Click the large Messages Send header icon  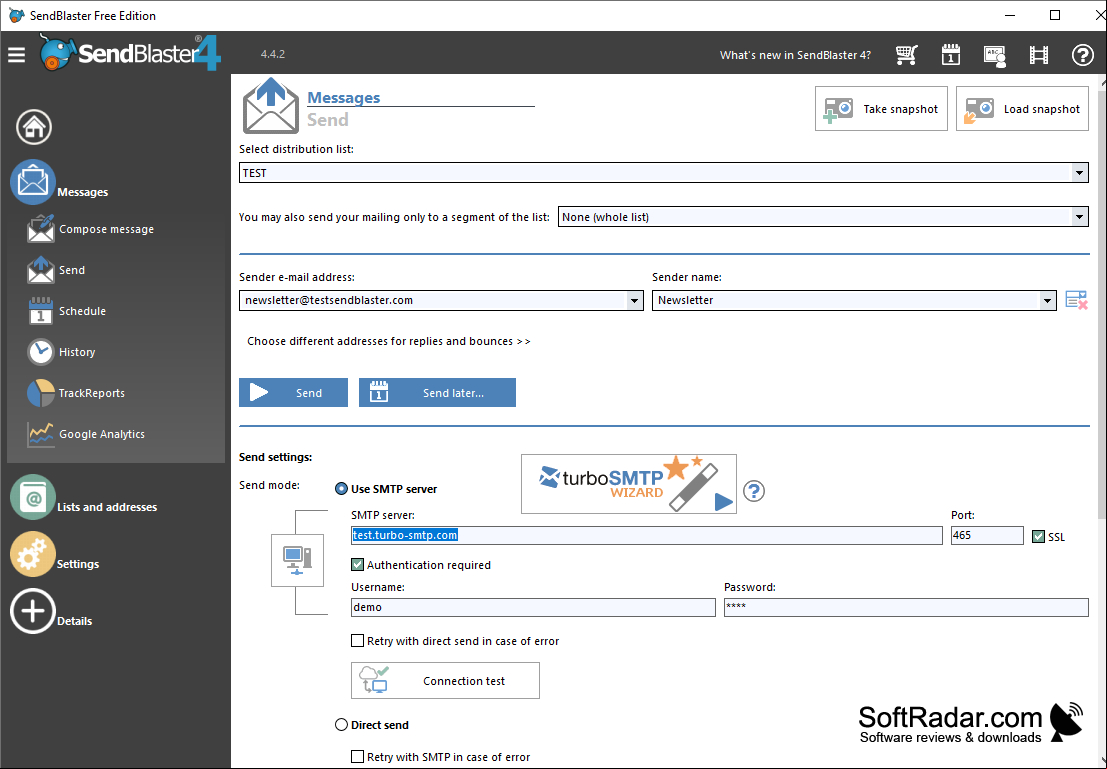point(271,106)
